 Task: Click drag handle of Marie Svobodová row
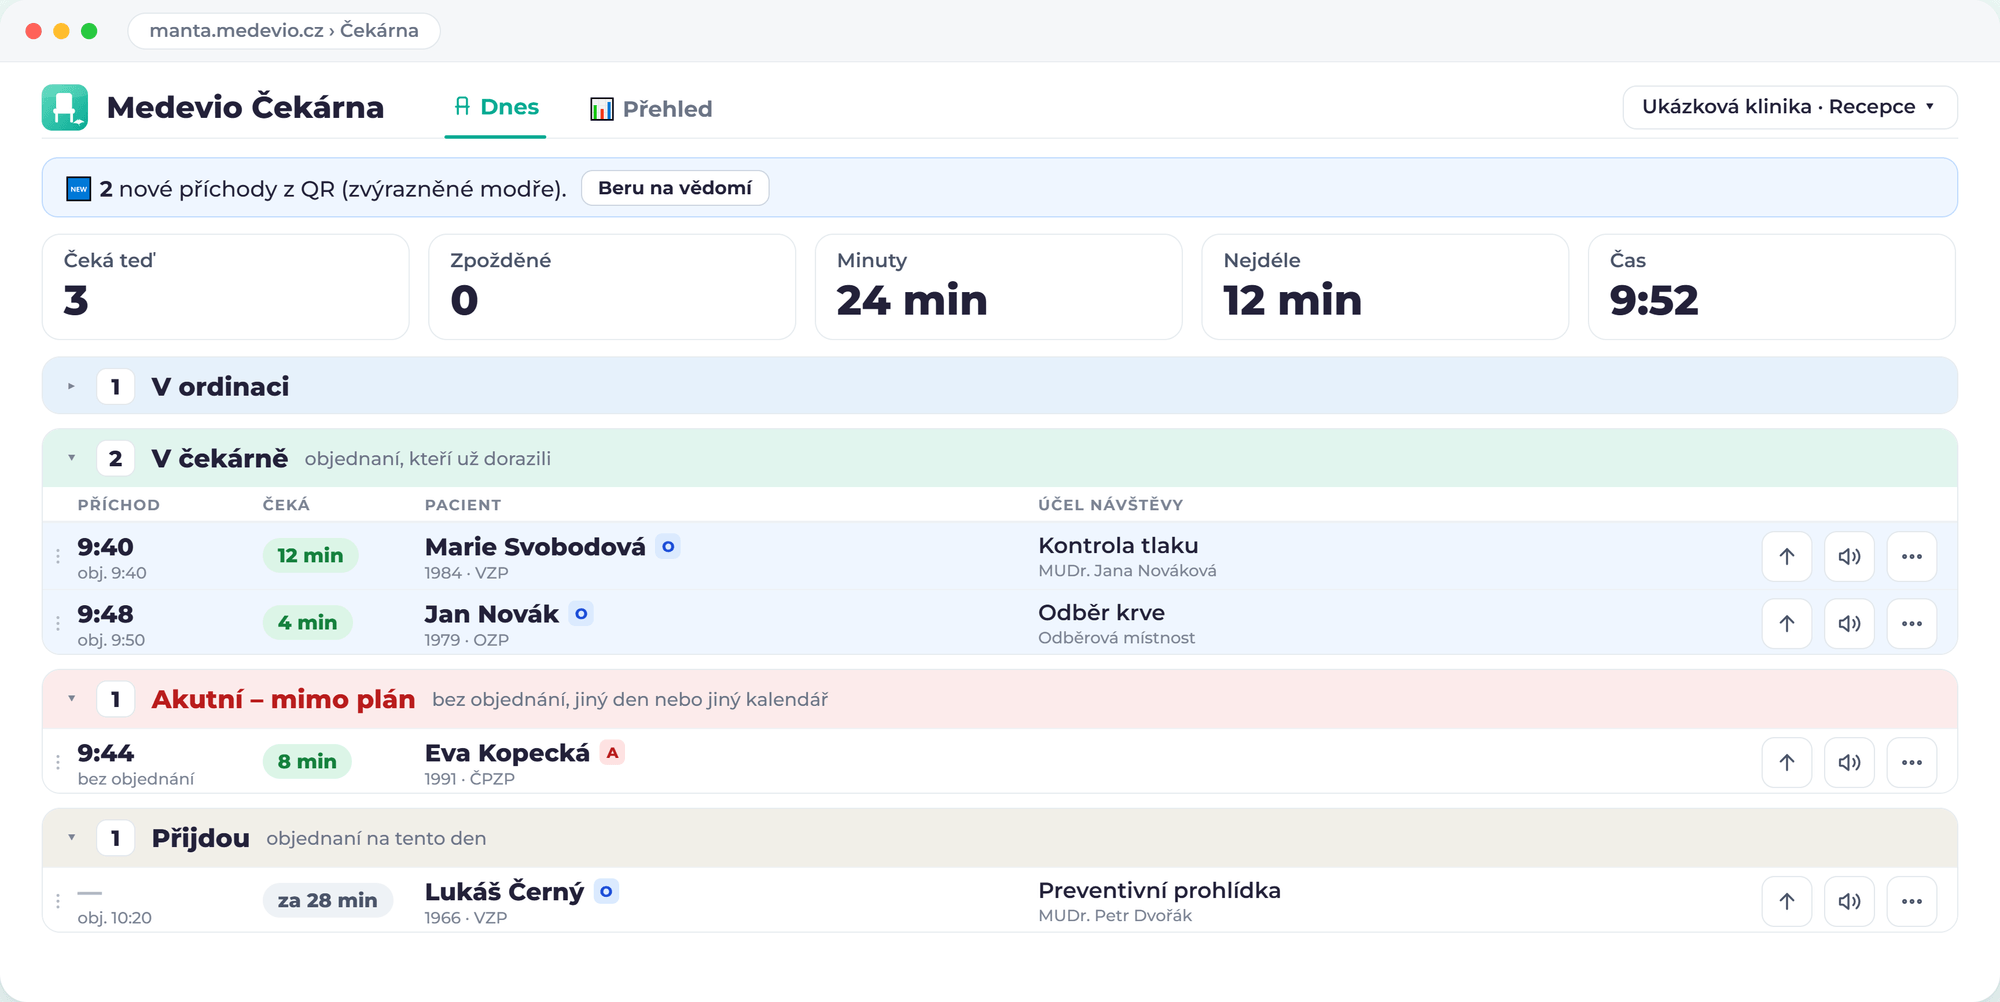point(58,556)
